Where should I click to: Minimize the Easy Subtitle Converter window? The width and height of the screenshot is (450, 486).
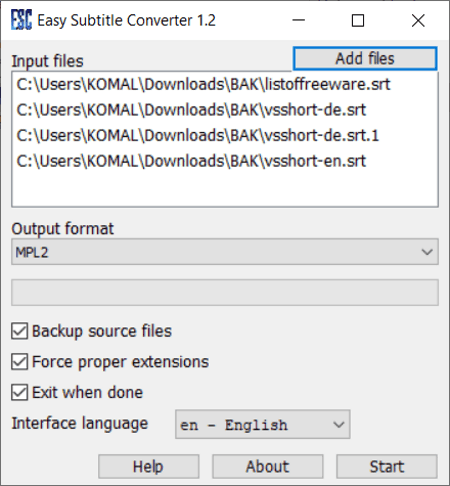(x=298, y=20)
